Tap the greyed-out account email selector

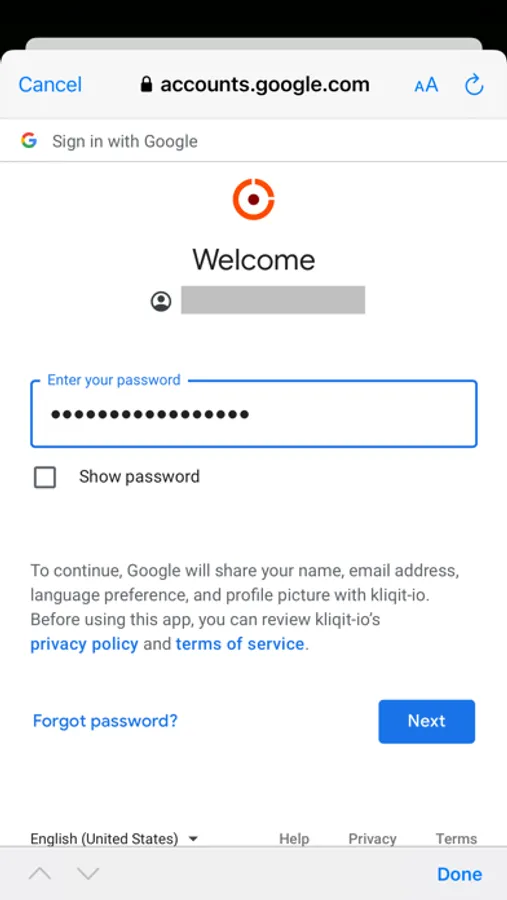273,300
